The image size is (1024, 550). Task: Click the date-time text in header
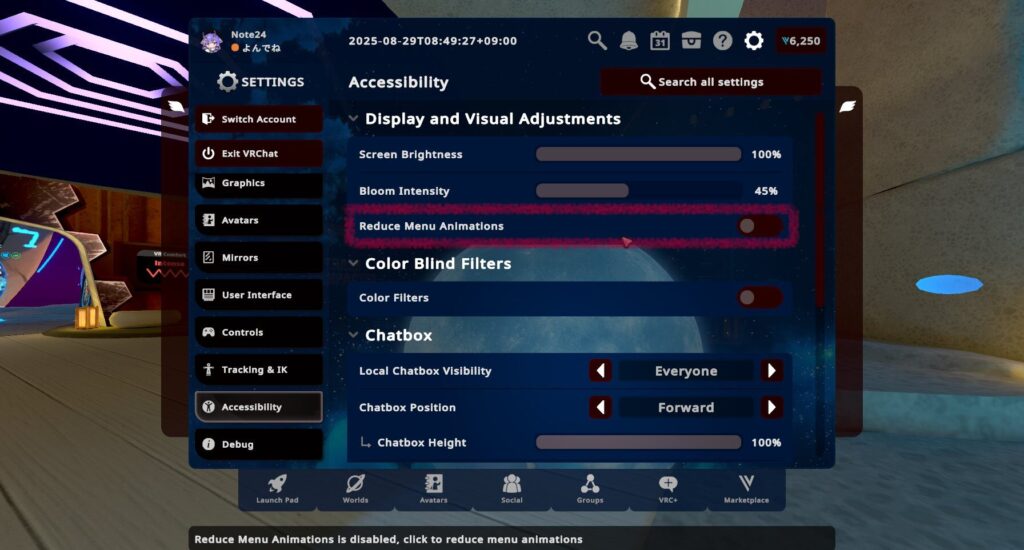432,40
